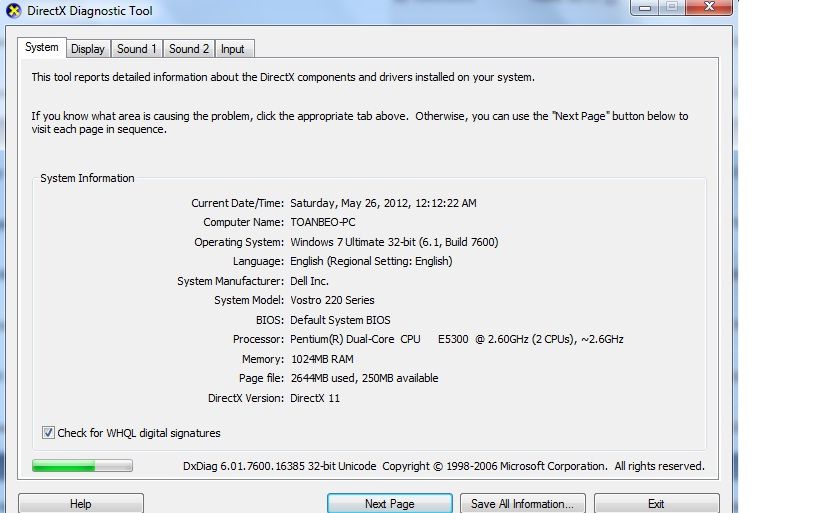This screenshot has width=816, height=513.
Task: Click the System Manufacturer label
Action: (x=231, y=281)
